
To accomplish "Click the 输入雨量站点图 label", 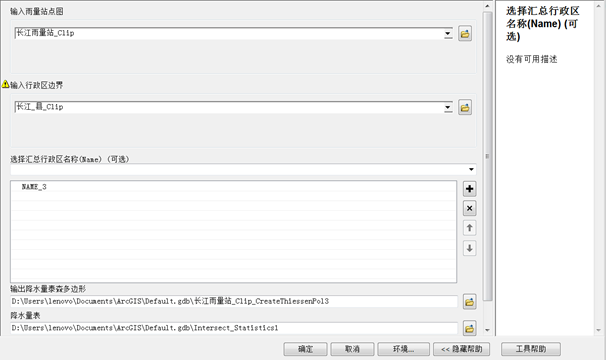I will 37,12.
